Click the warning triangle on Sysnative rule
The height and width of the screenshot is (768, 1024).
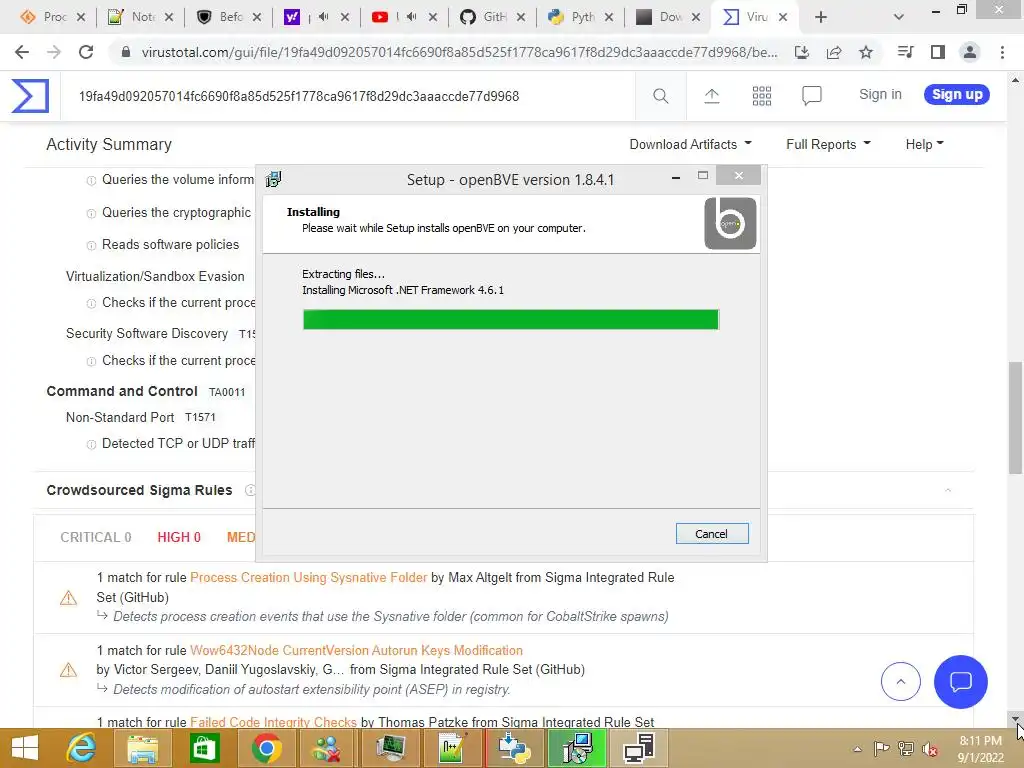[69, 598]
